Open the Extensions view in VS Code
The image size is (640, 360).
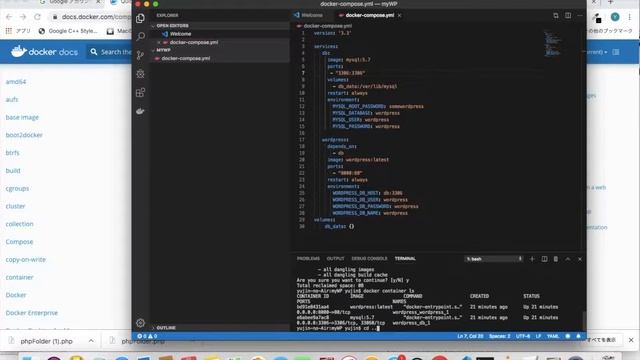tap(140, 93)
